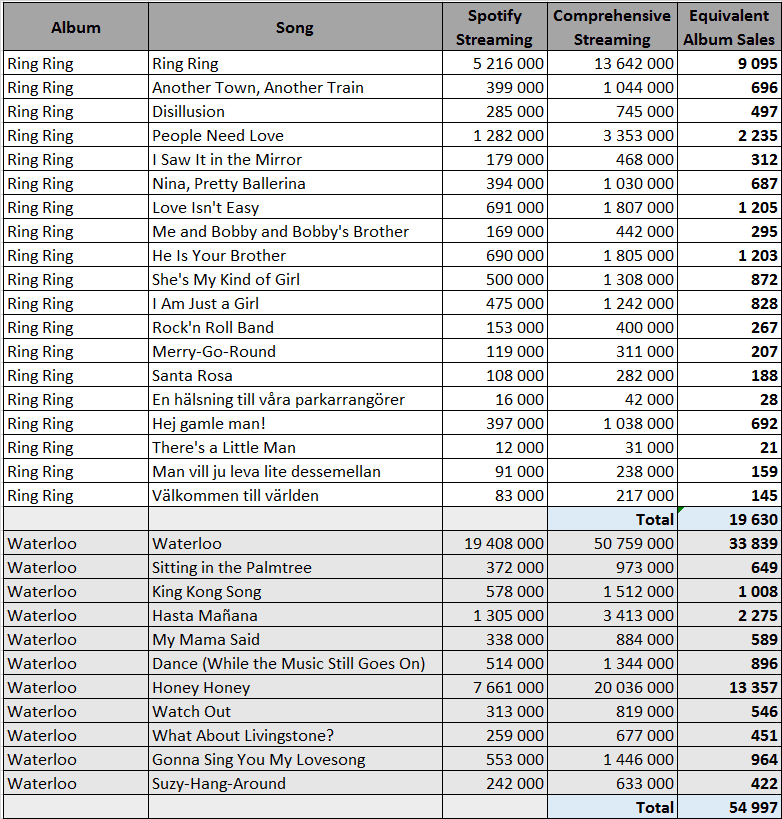
Task: Click Spotify streaming value 553 000
Action: [495, 760]
